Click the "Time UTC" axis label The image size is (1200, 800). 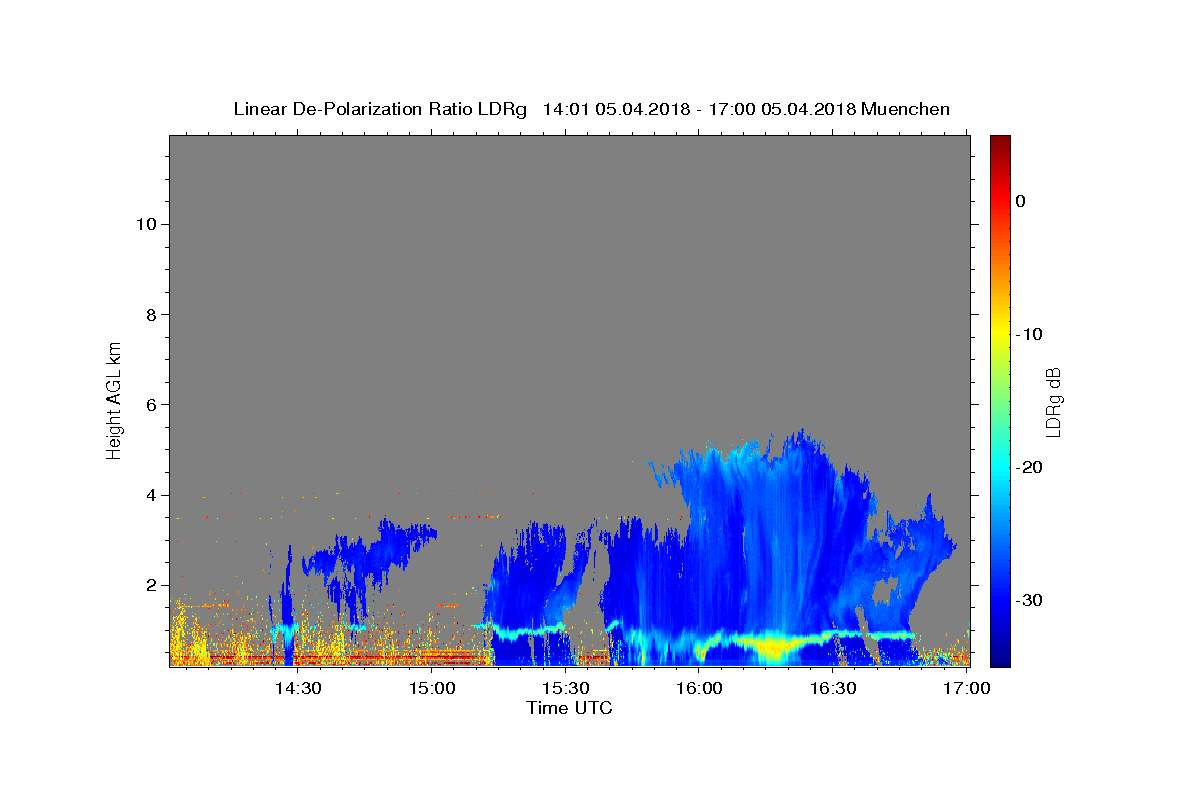click(x=569, y=708)
